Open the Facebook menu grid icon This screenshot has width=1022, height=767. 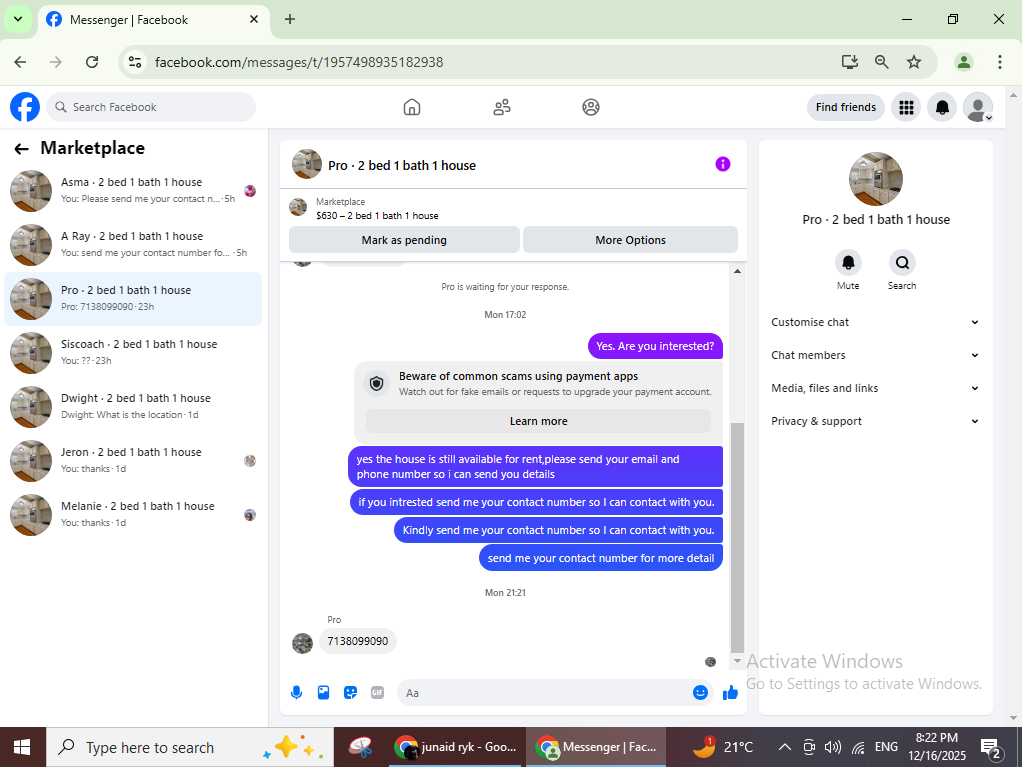pyautogui.click(x=906, y=107)
